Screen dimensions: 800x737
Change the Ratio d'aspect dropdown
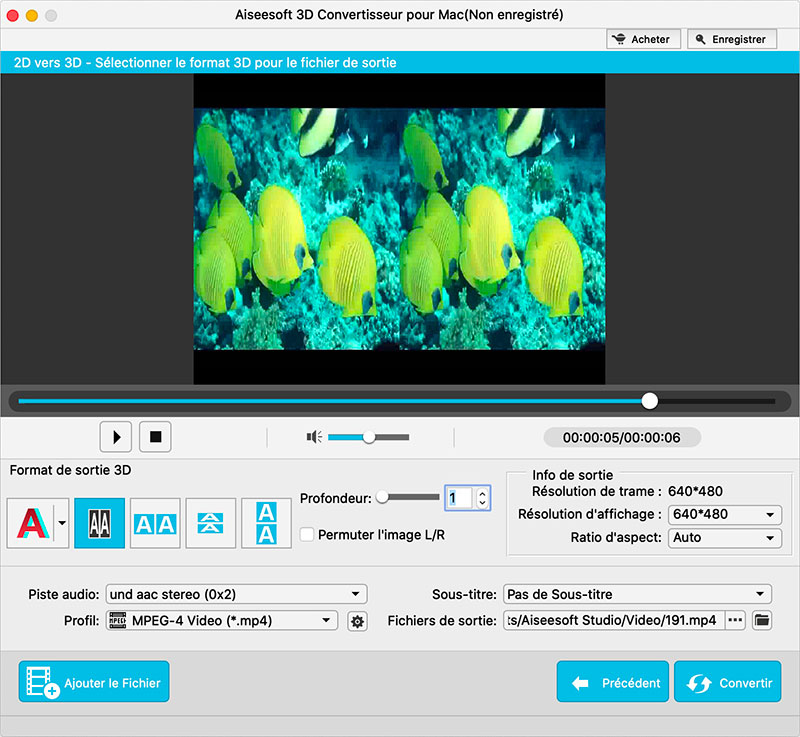pyautogui.click(x=724, y=538)
